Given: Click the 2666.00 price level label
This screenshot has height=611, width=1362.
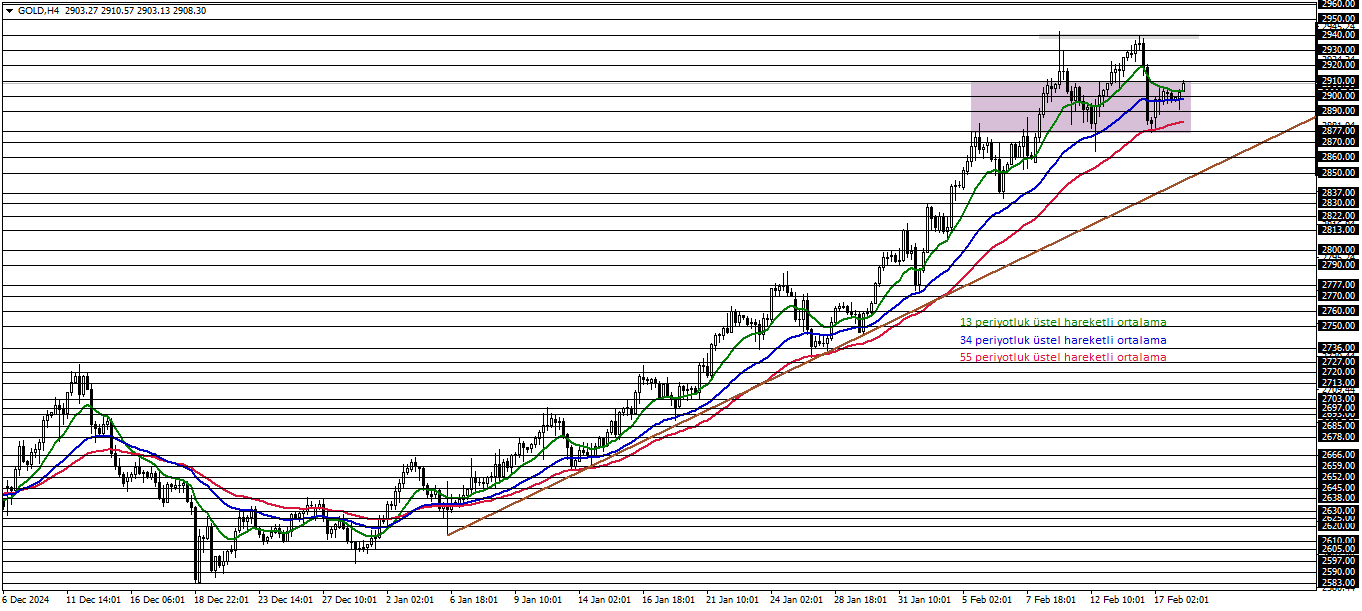Looking at the screenshot, I should [x=1338, y=454].
